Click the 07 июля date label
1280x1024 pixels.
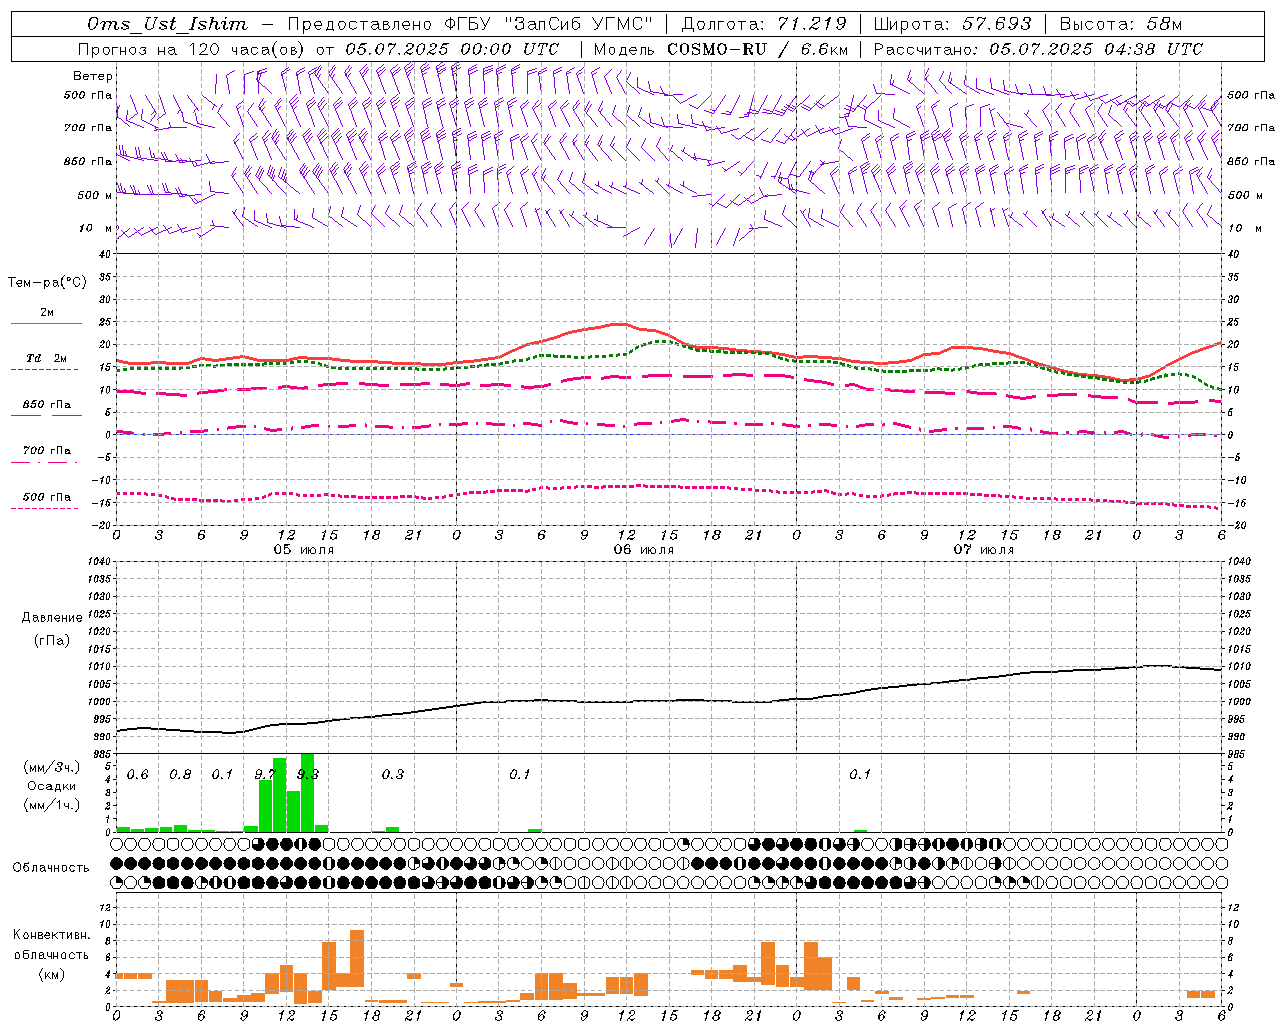click(983, 550)
